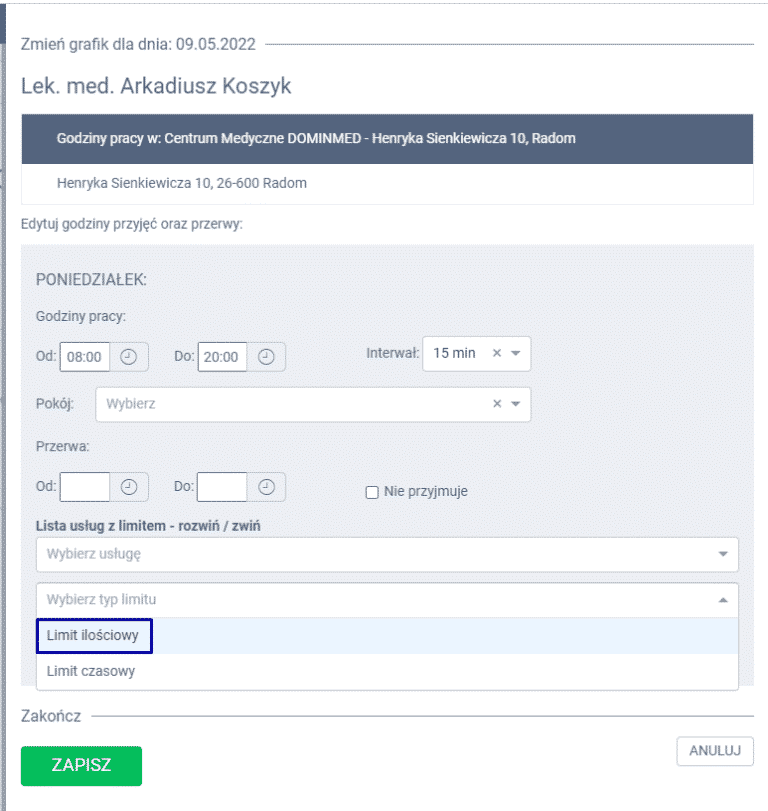Open the Pokój dropdown arrow

[x=515, y=405]
